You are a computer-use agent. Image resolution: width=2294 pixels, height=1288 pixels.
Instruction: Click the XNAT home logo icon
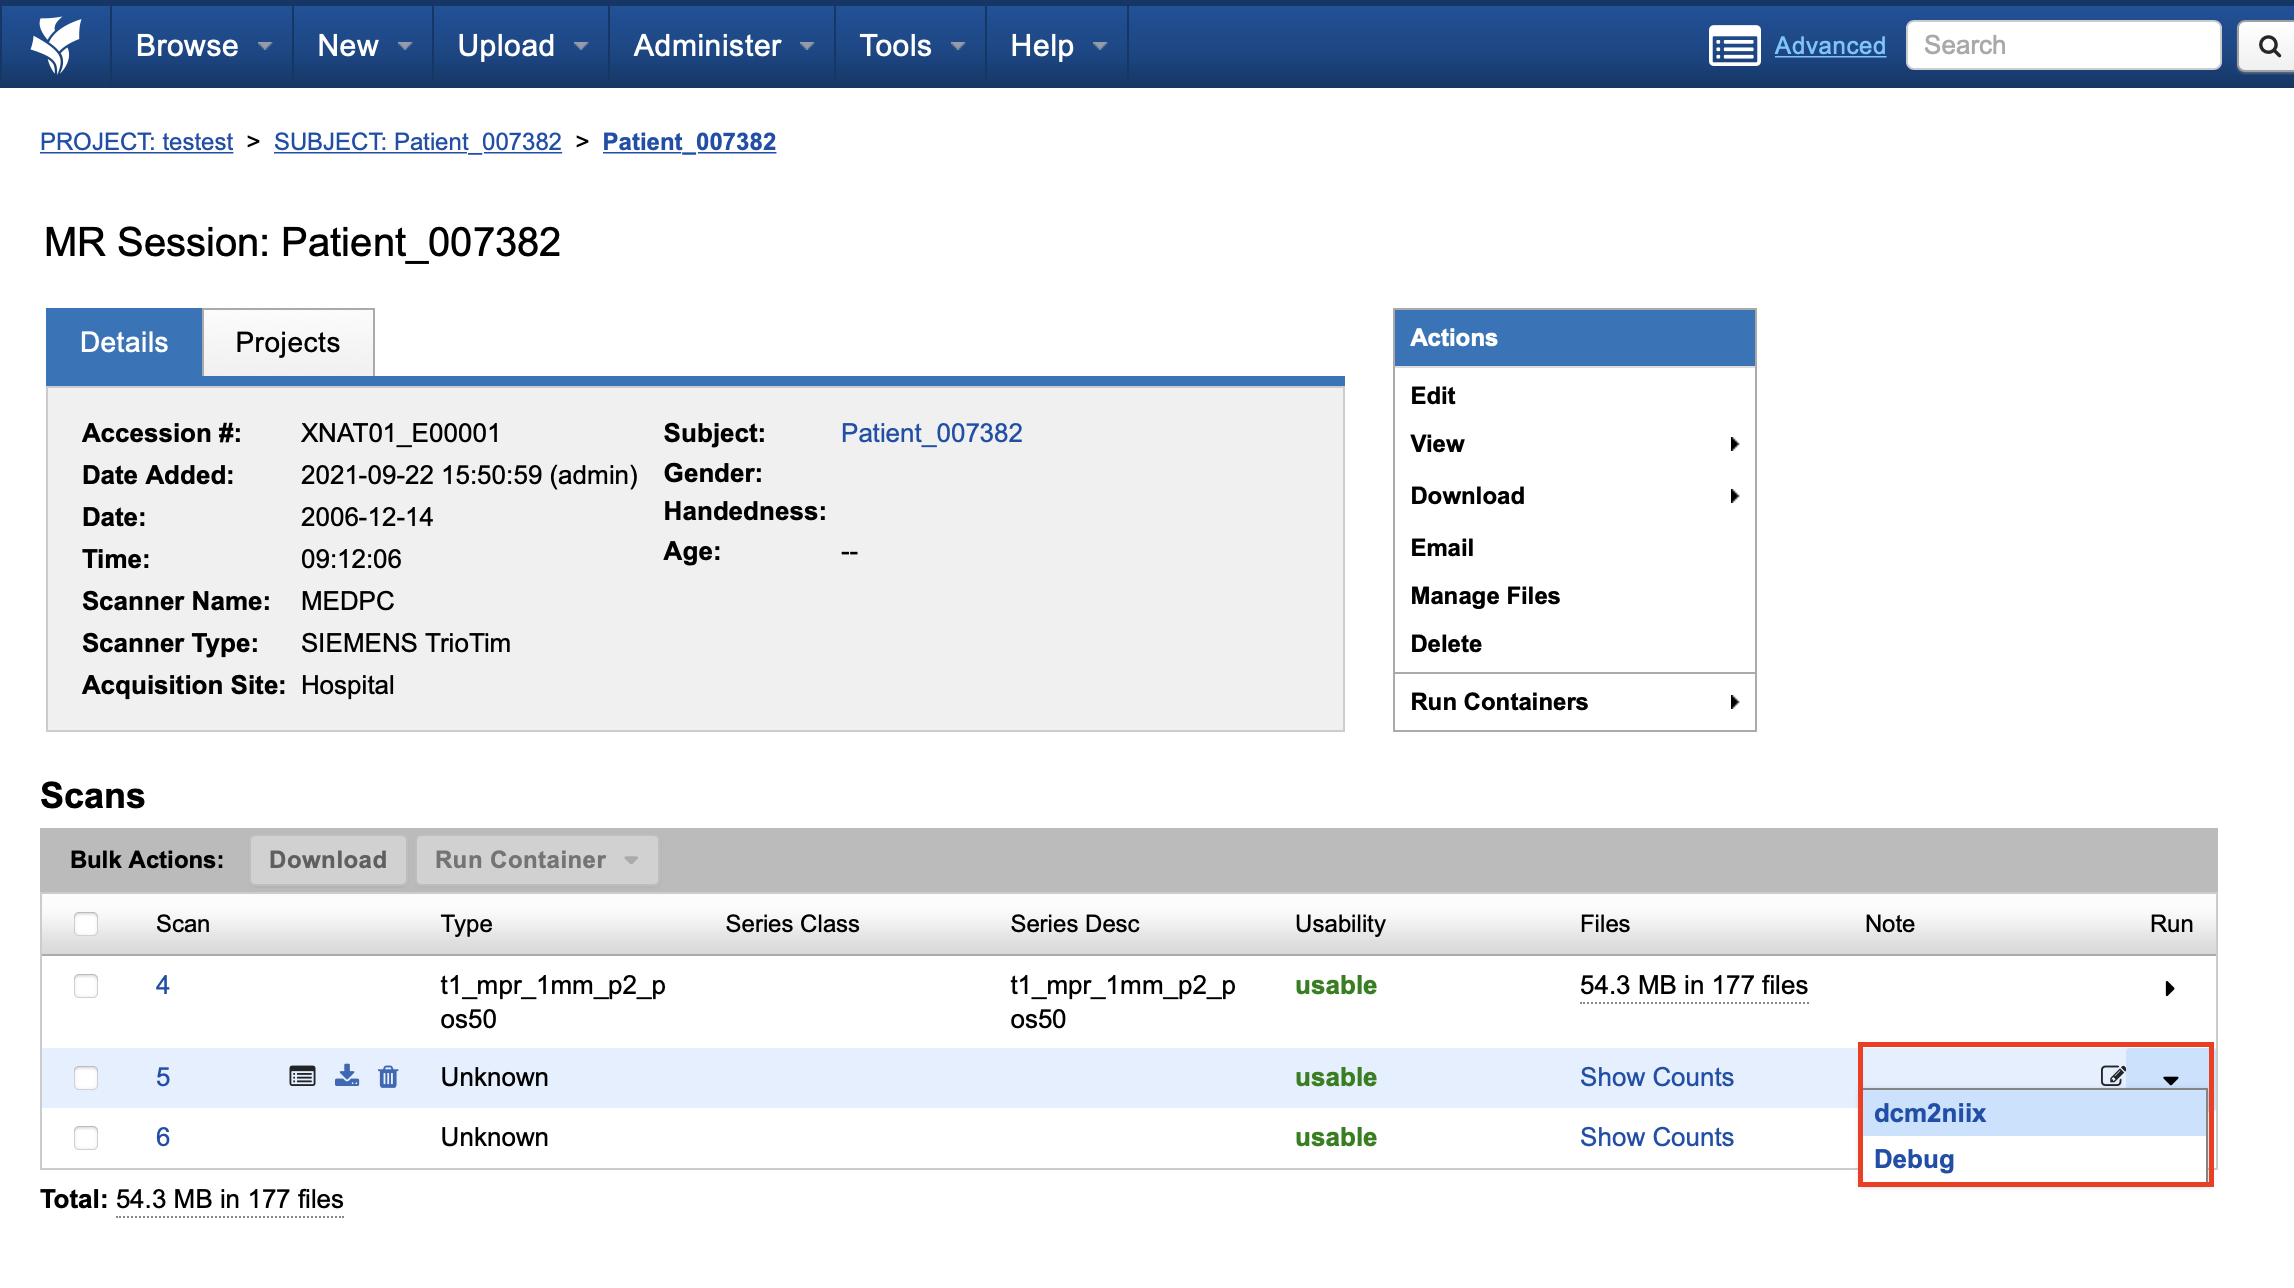[x=55, y=45]
